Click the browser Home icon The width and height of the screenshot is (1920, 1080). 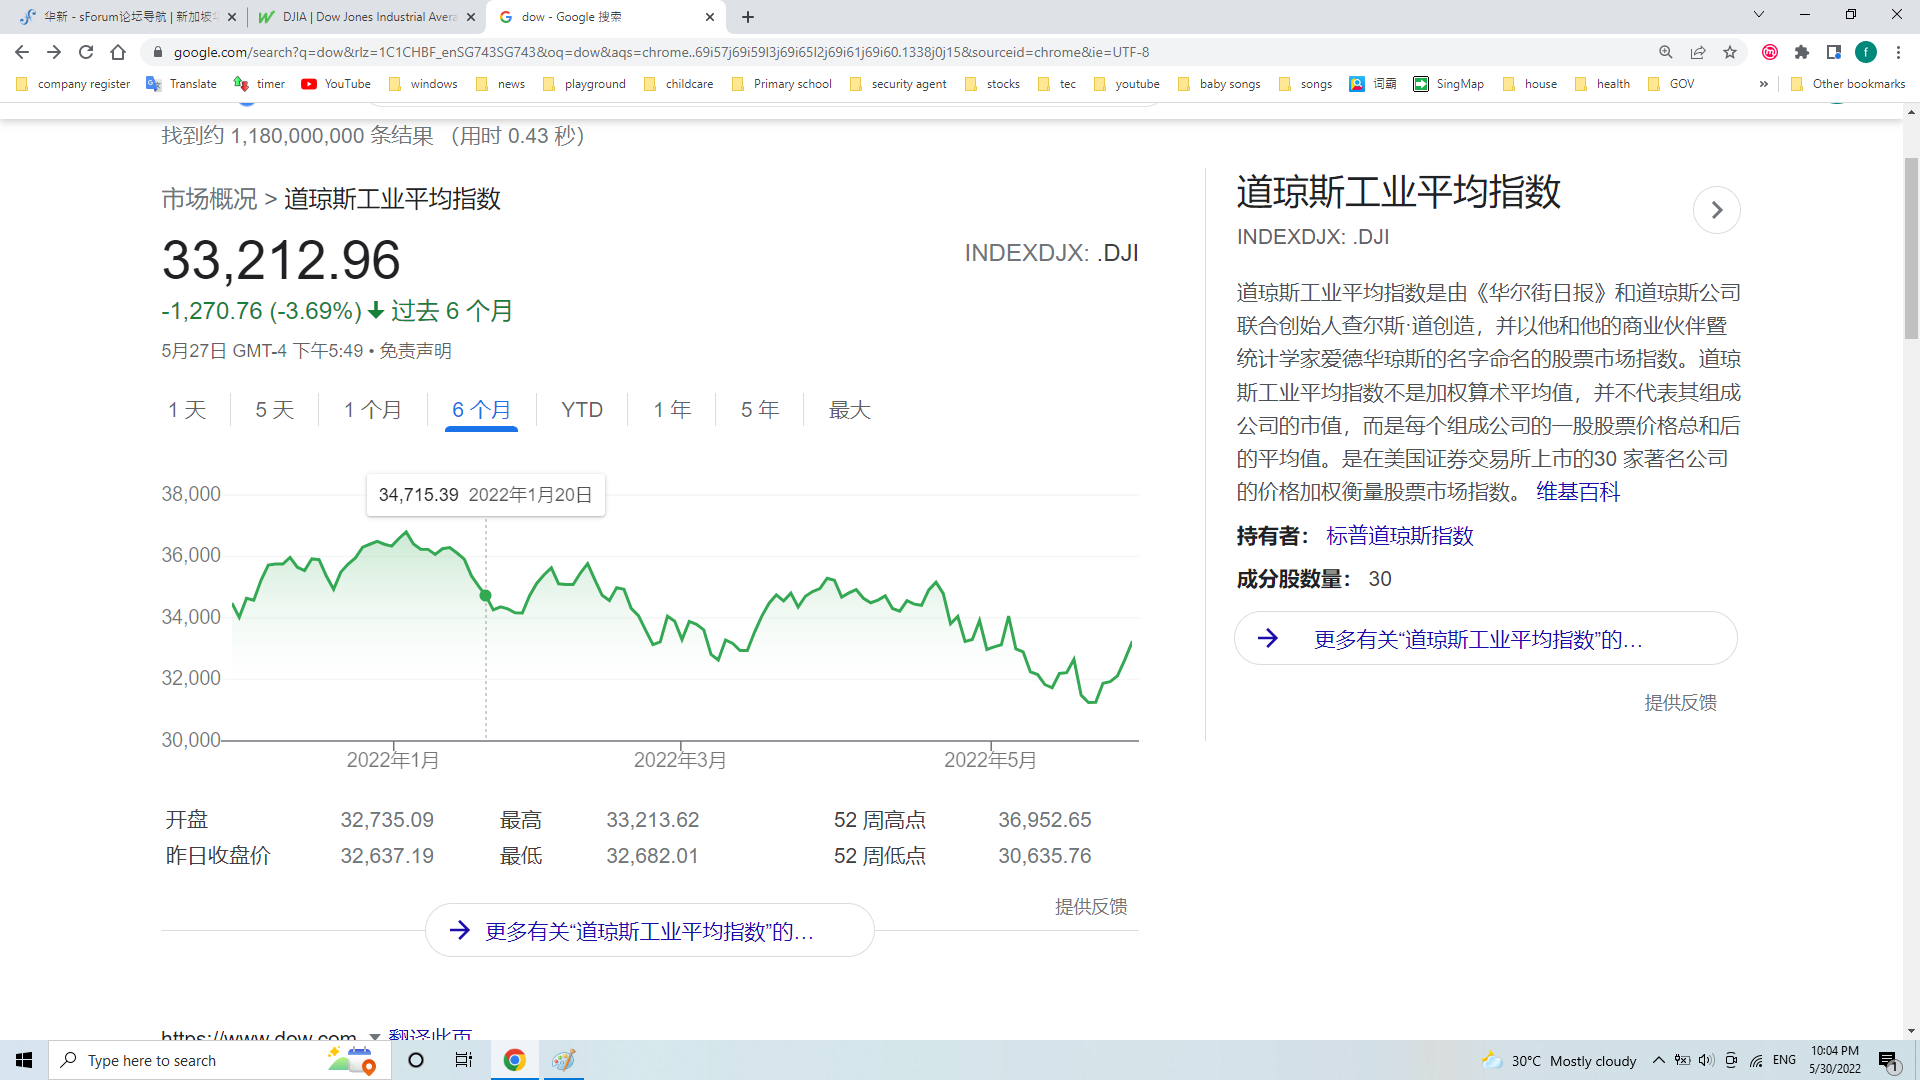point(118,52)
